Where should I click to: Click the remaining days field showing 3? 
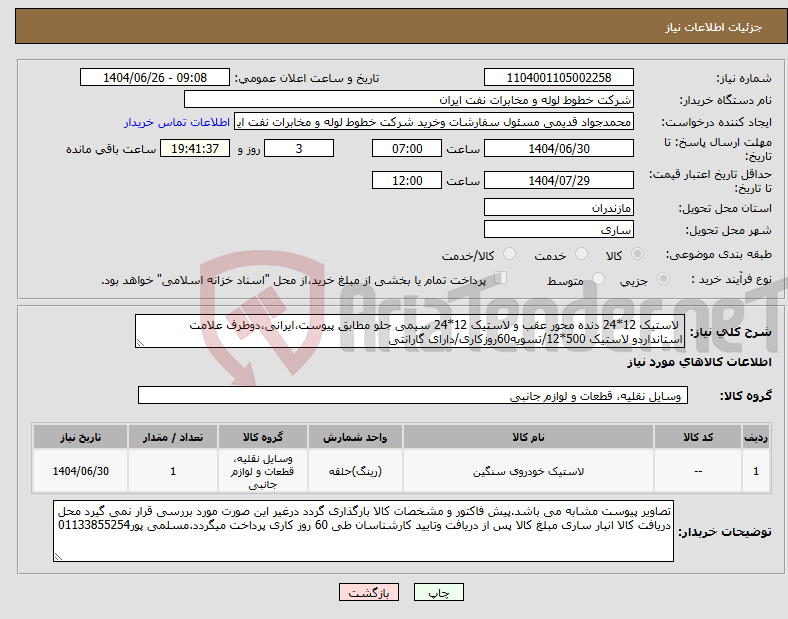pos(299,149)
